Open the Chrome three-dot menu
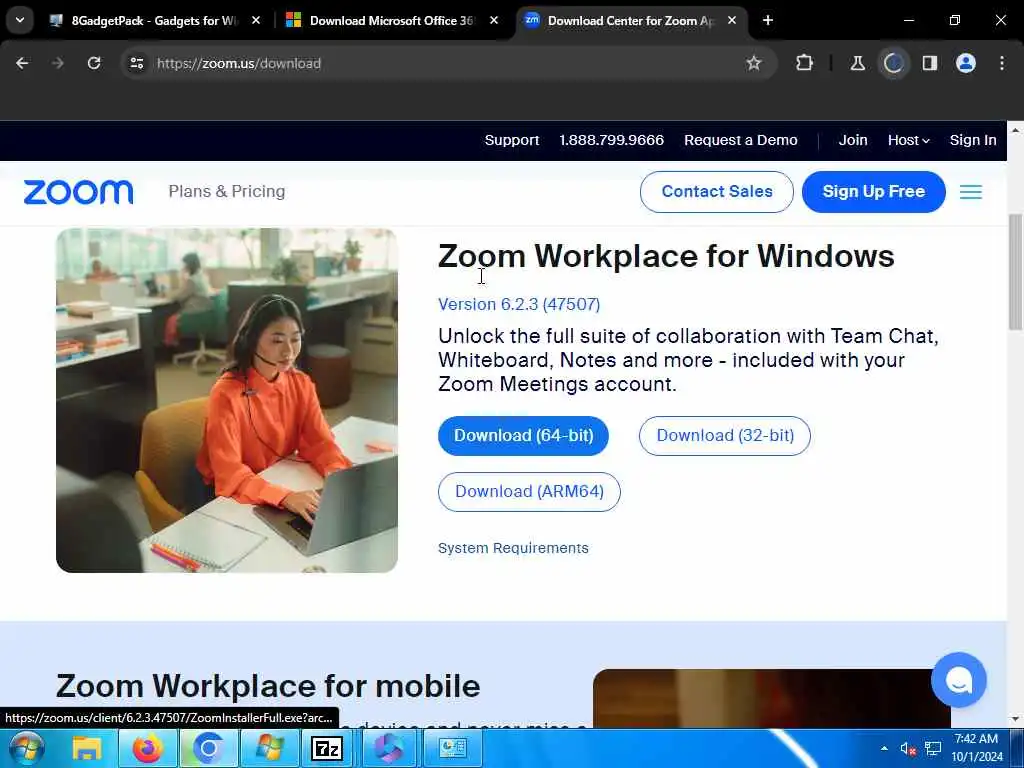This screenshot has width=1024, height=768. pos(1002,63)
